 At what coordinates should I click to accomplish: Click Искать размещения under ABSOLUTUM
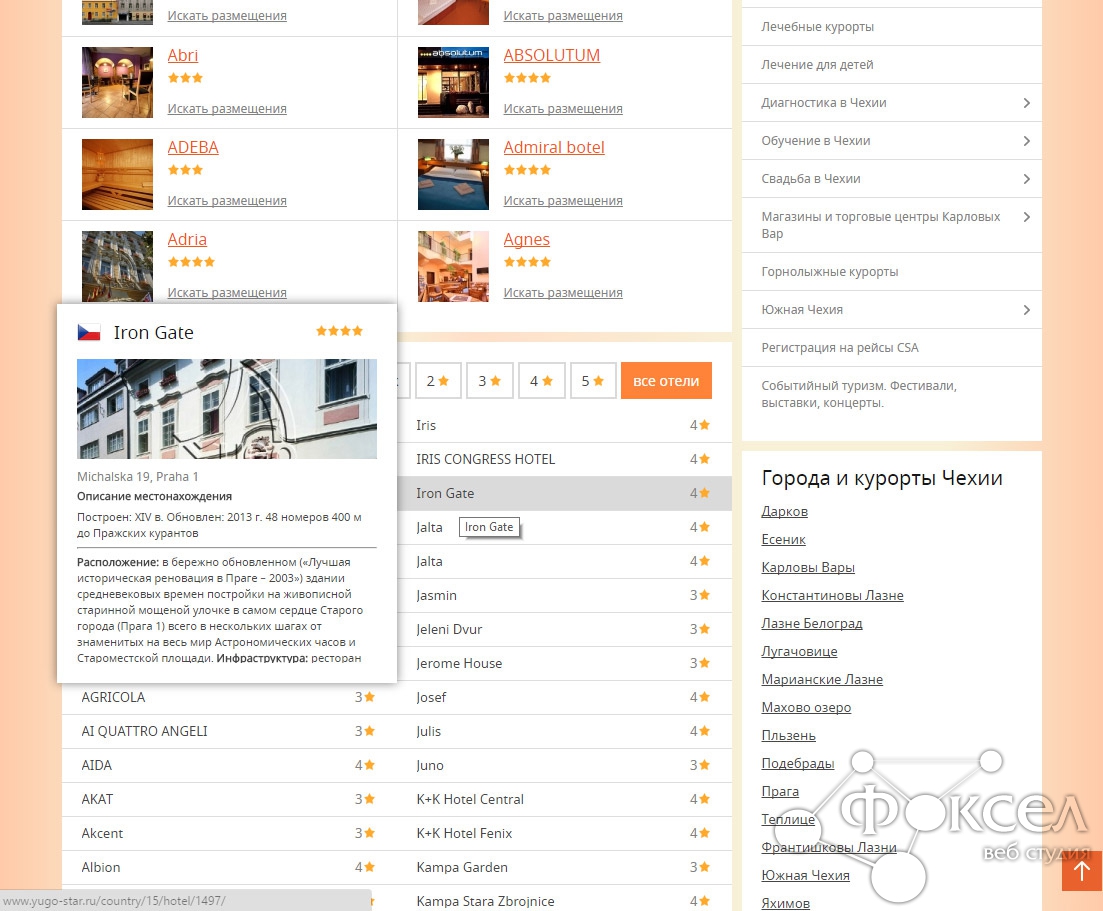(563, 108)
